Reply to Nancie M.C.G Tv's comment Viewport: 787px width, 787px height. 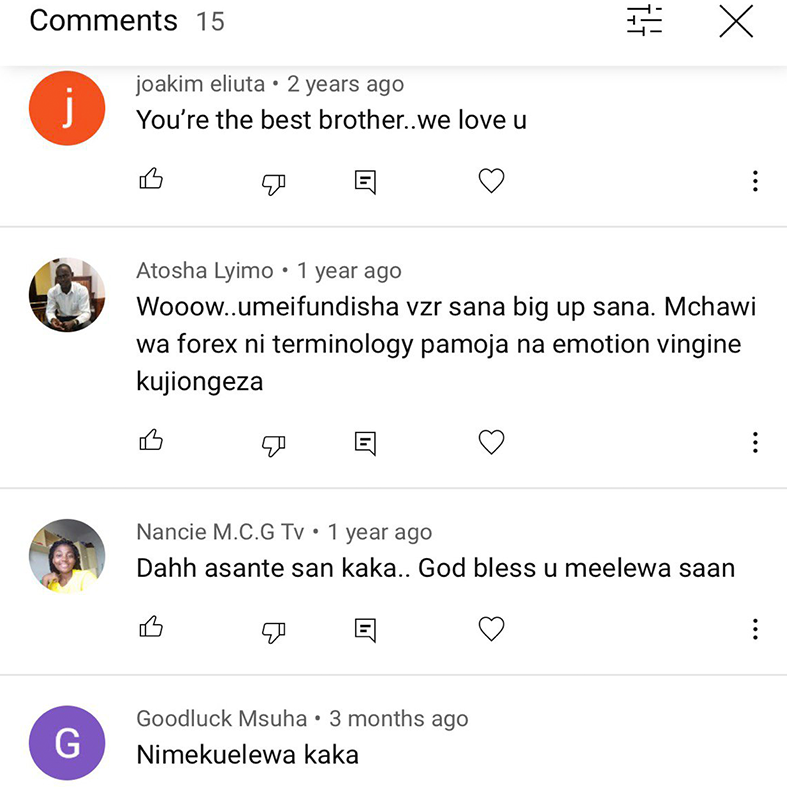366,629
